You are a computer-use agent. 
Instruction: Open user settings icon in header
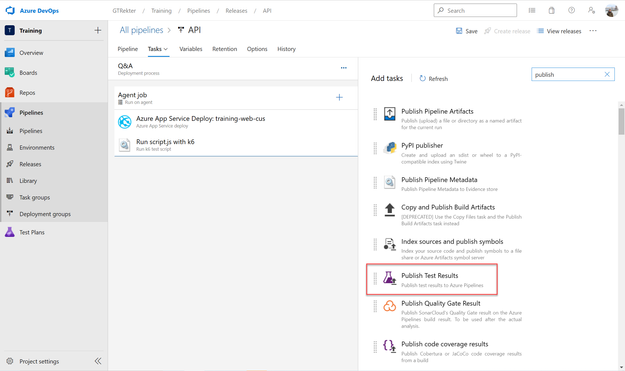click(x=592, y=10)
